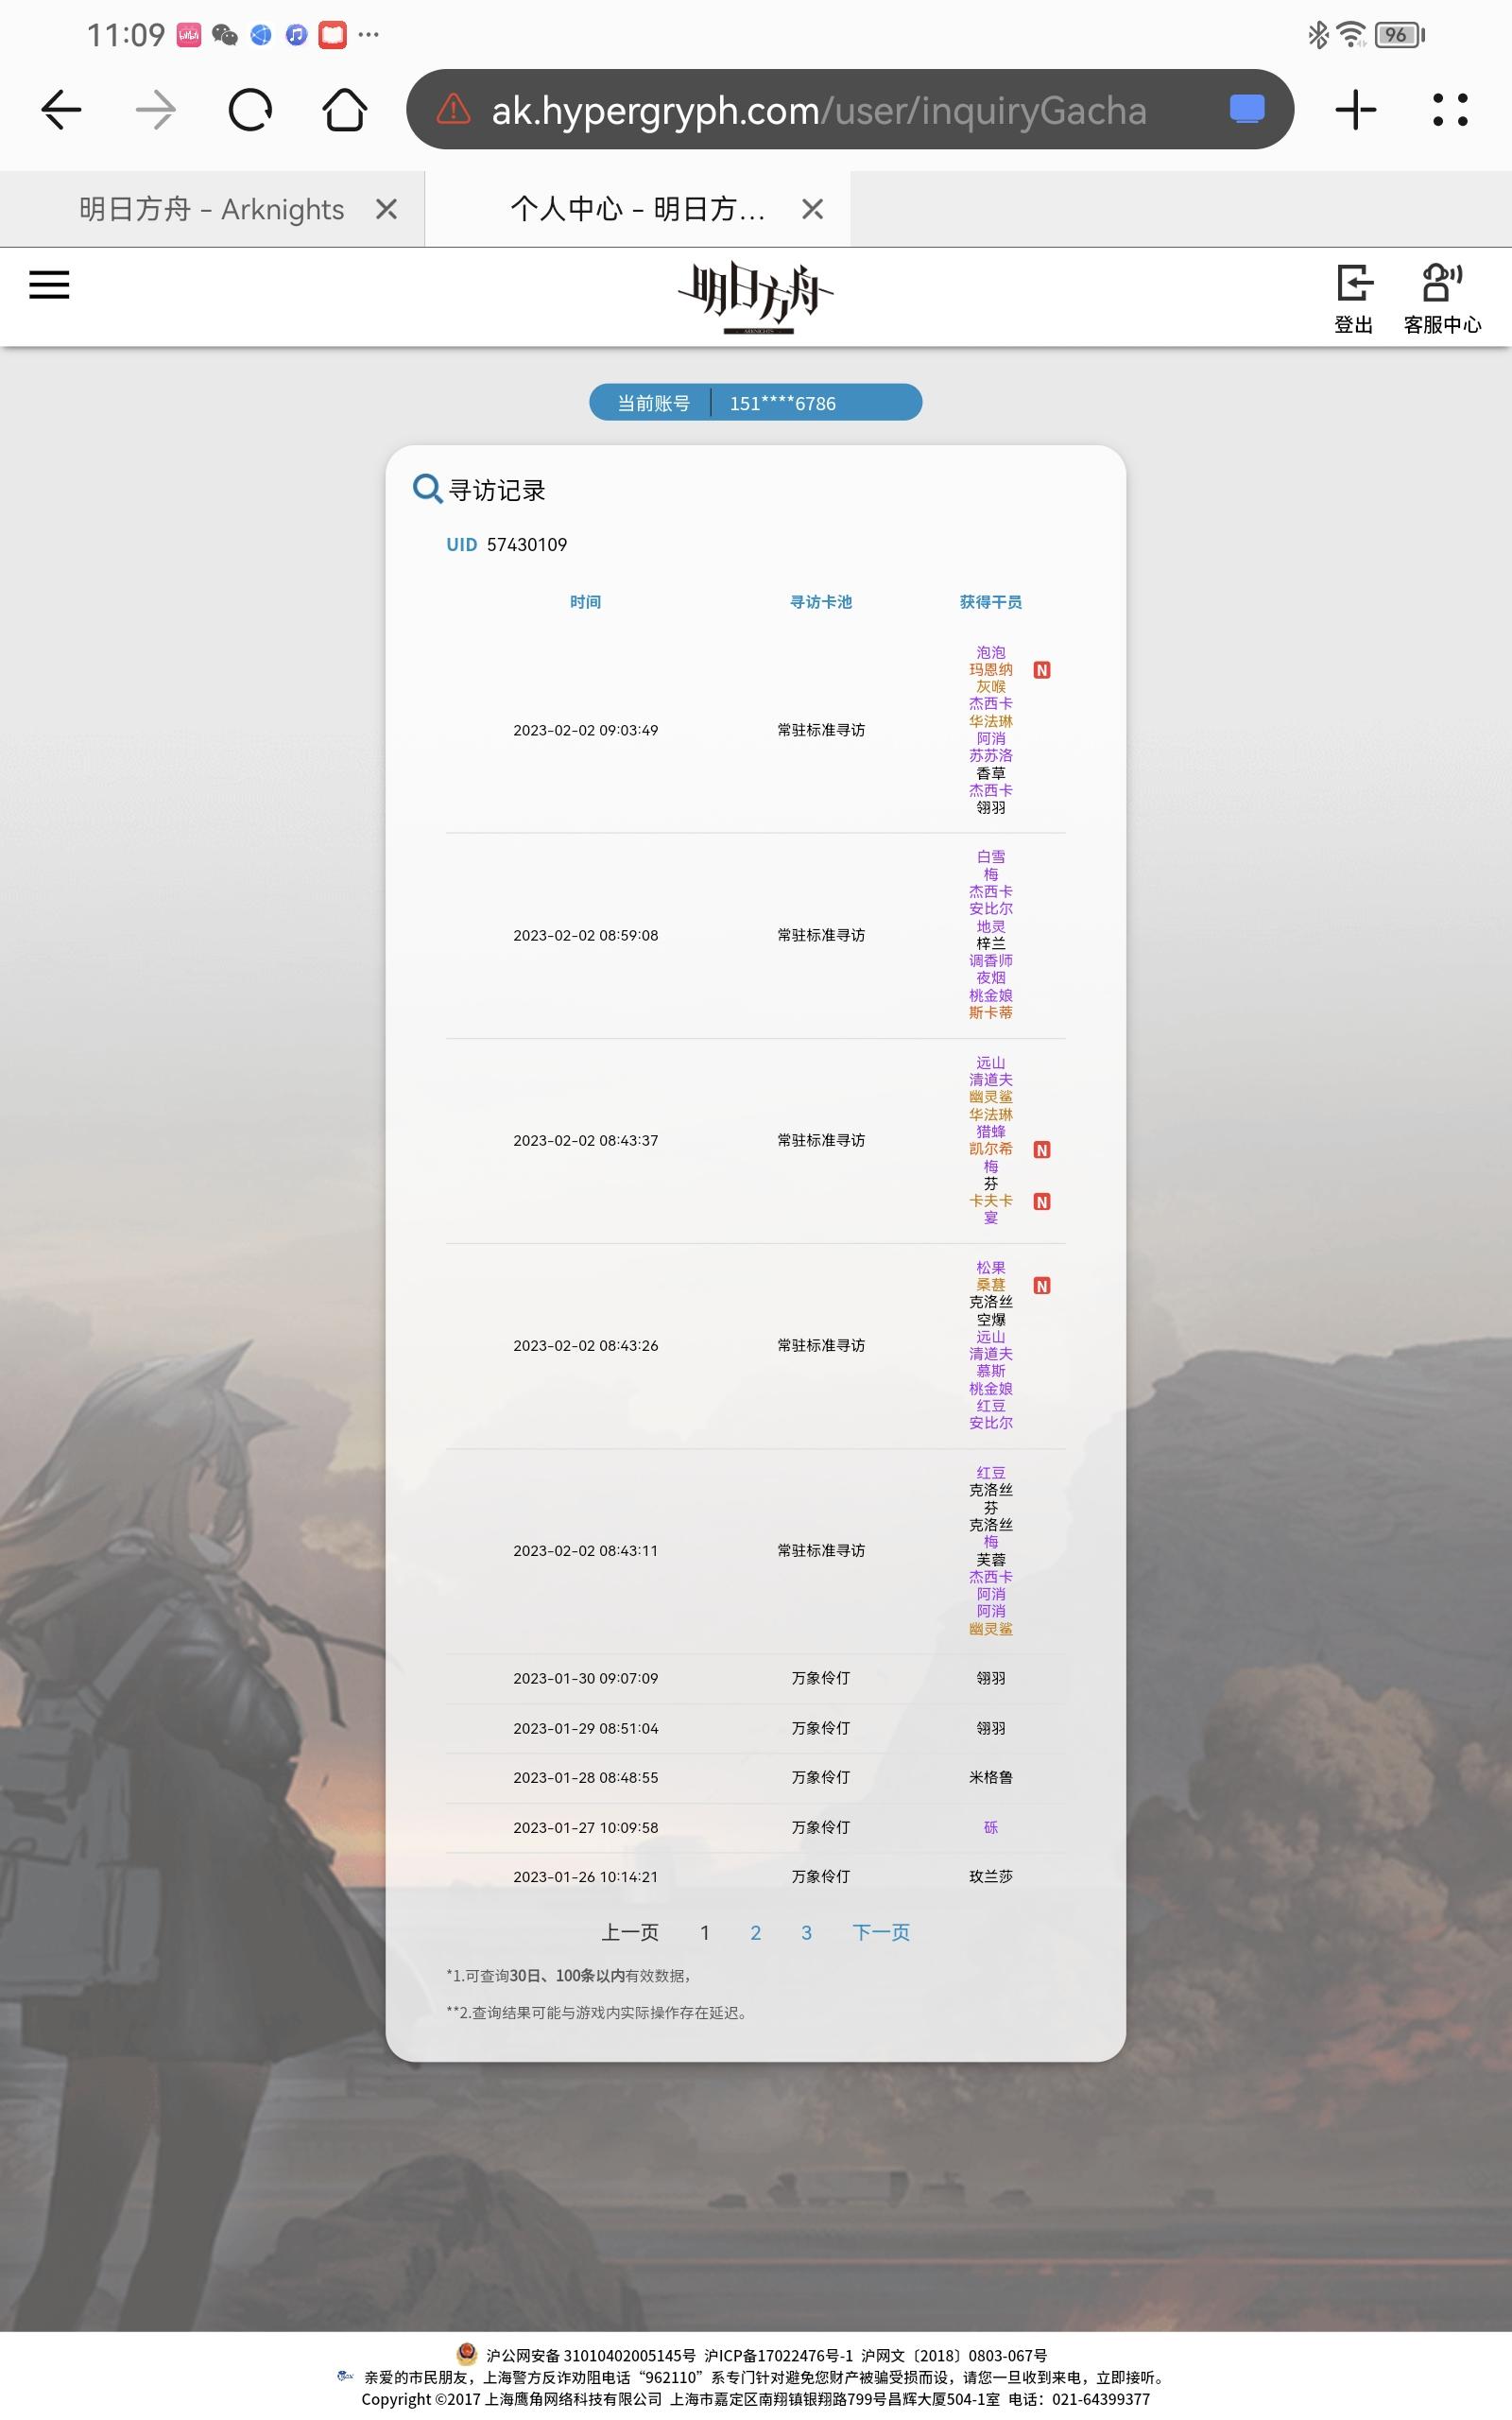1512x2420 pixels.
Task: Tap the battery indicator showing 96
Action: (x=1399, y=35)
